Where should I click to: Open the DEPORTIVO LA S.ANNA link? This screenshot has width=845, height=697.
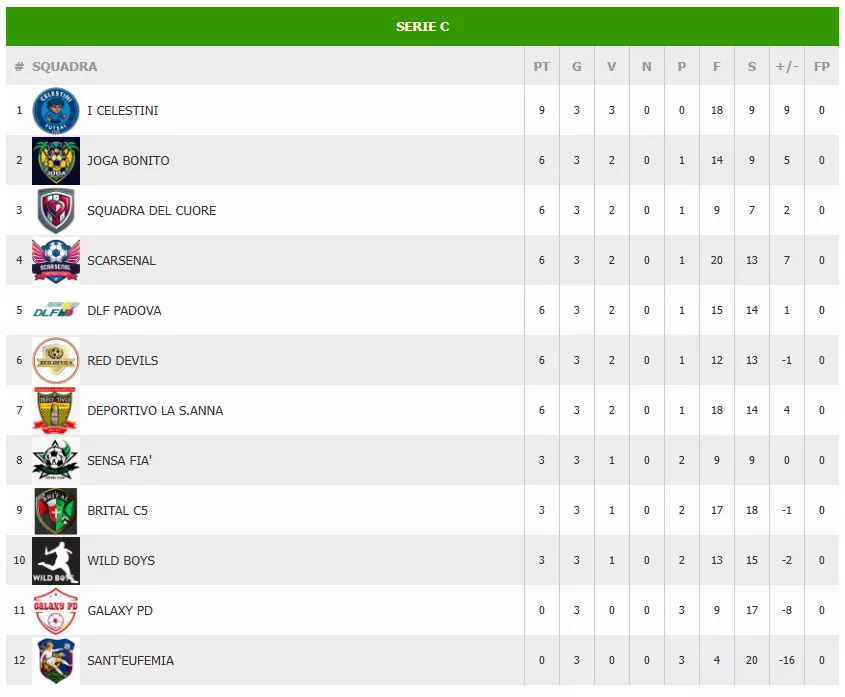(x=155, y=411)
